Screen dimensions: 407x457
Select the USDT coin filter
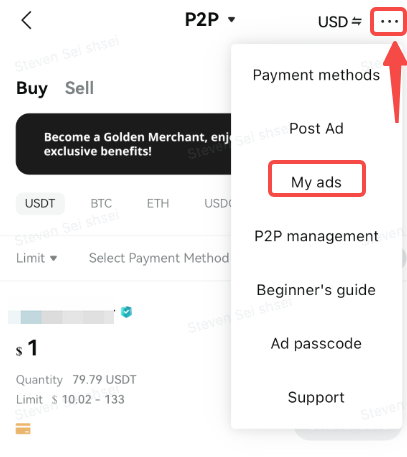(40, 203)
